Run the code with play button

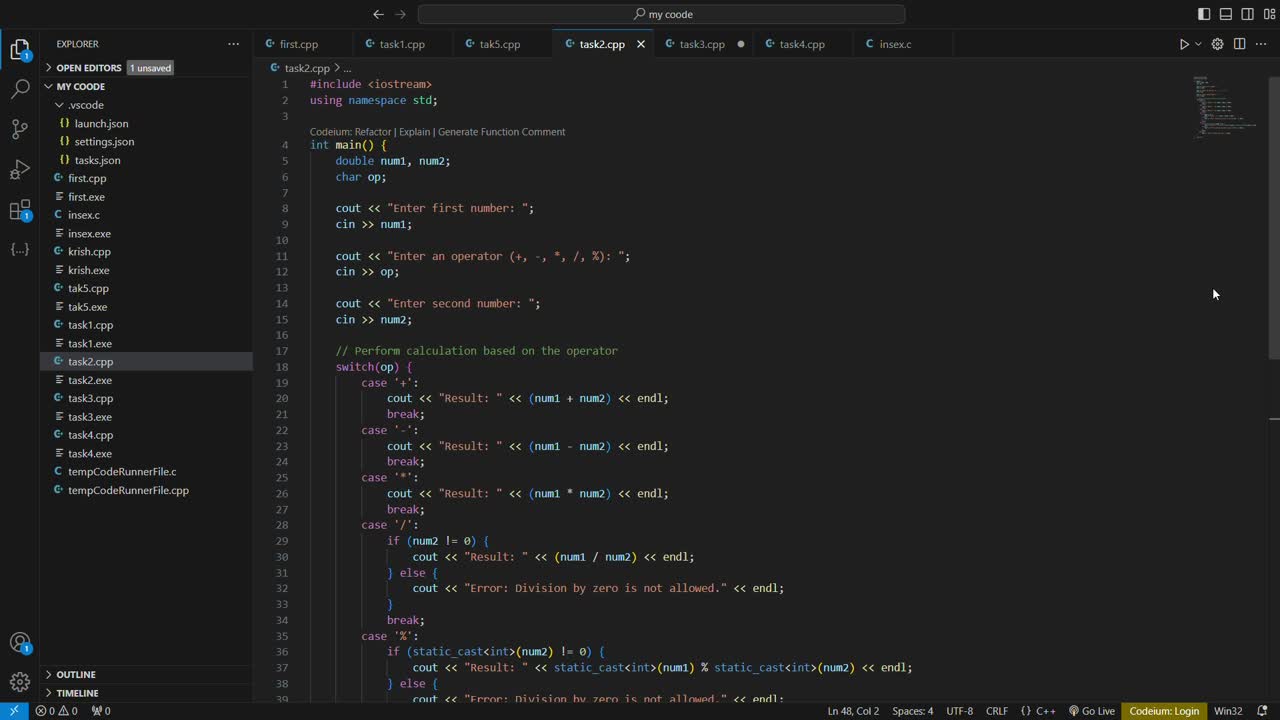click(x=1183, y=44)
